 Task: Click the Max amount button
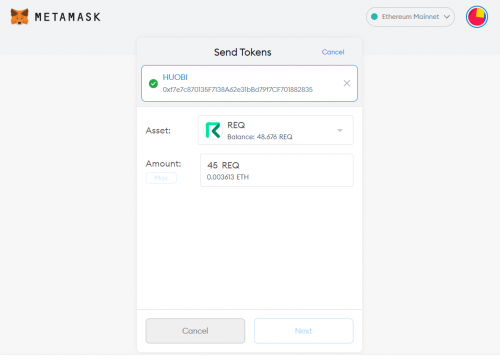point(161,178)
